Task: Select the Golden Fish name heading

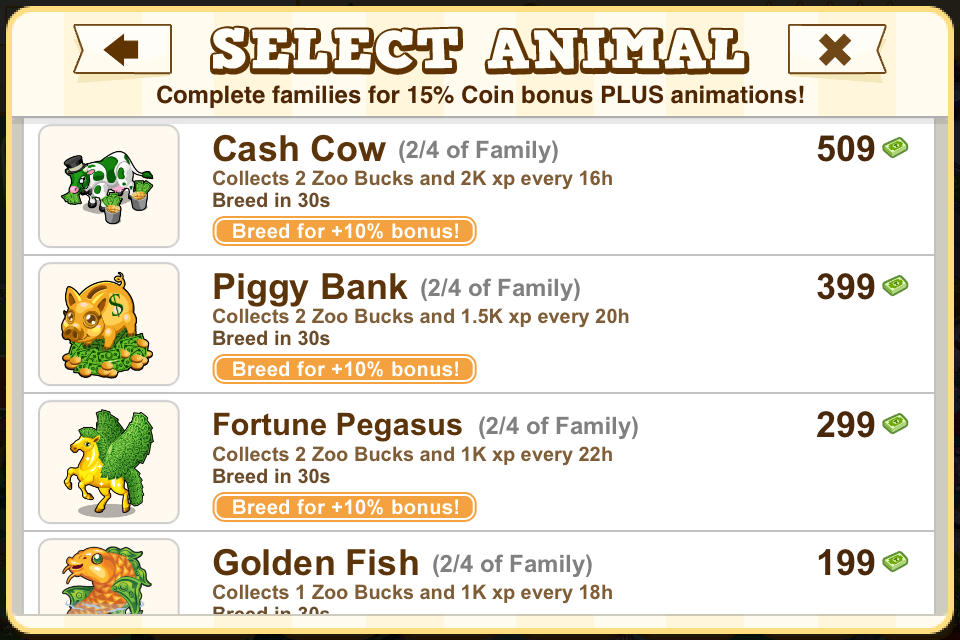Action: click(x=315, y=563)
